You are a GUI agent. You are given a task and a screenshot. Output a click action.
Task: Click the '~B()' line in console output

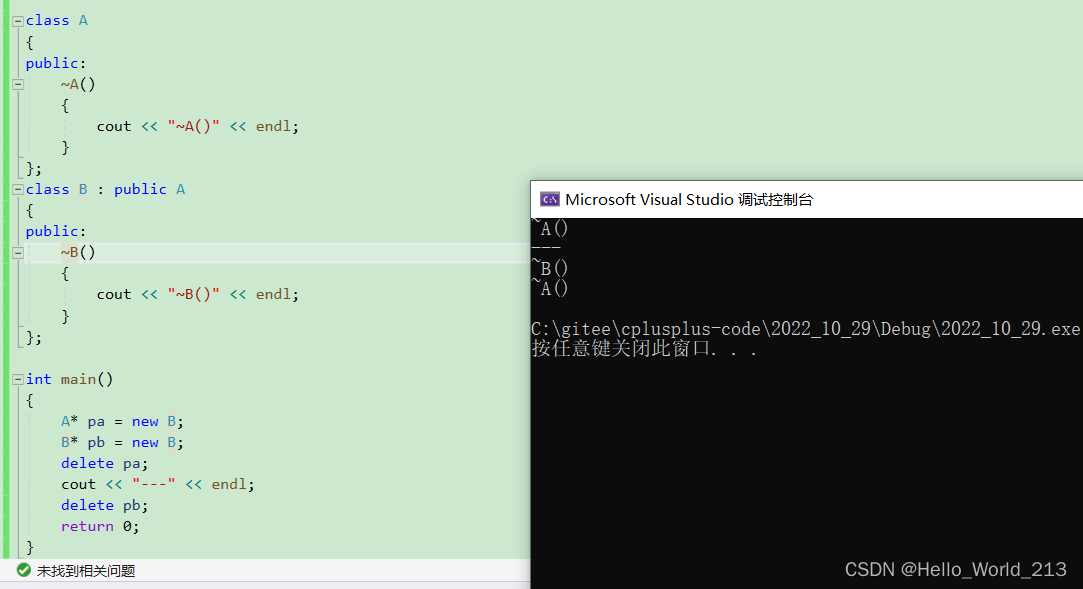(550, 268)
